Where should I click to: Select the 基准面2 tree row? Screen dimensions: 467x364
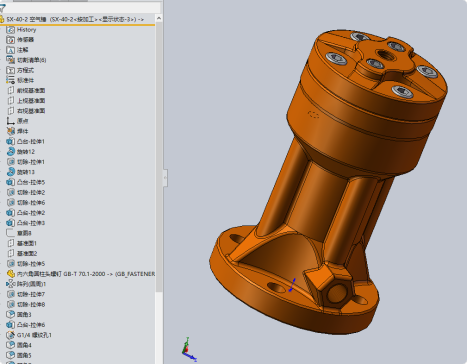pyautogui.click(x=22, y=253)
